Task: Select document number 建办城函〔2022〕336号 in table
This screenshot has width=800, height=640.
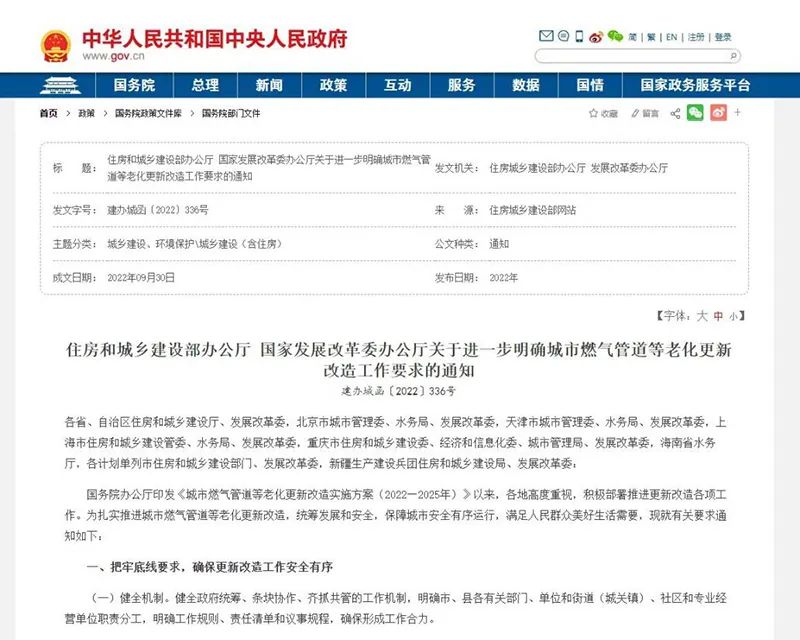Action: (x=158, y=210)
